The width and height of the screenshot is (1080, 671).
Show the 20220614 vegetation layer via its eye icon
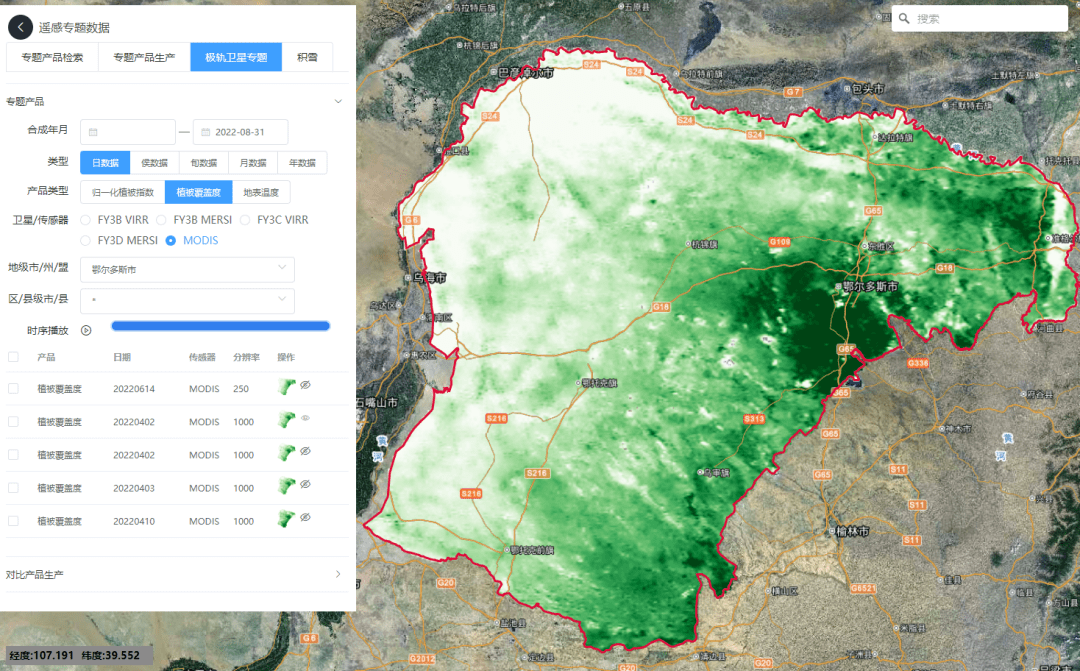tap(305, 385)
